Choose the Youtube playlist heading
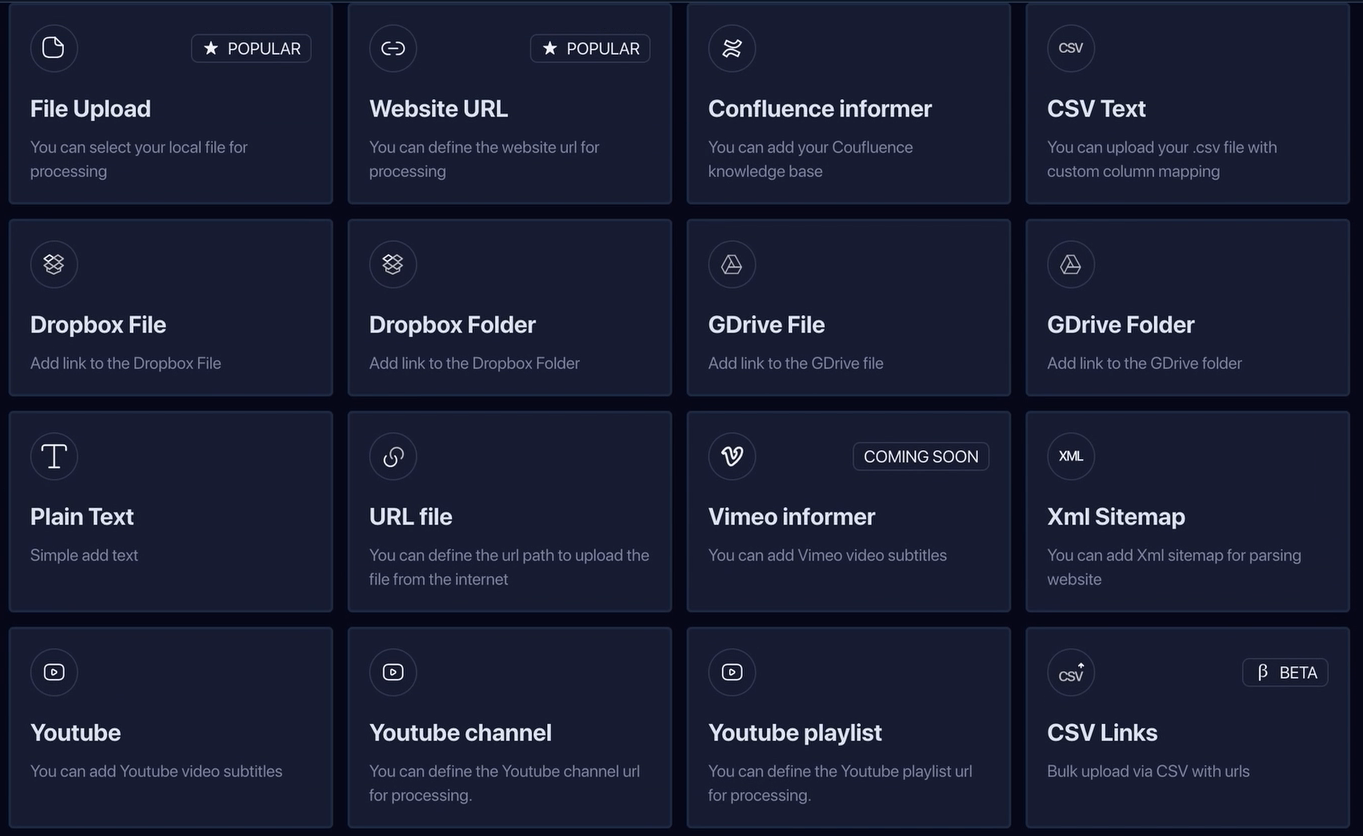This screenshot has width=1363, height=836. (795, 732)
